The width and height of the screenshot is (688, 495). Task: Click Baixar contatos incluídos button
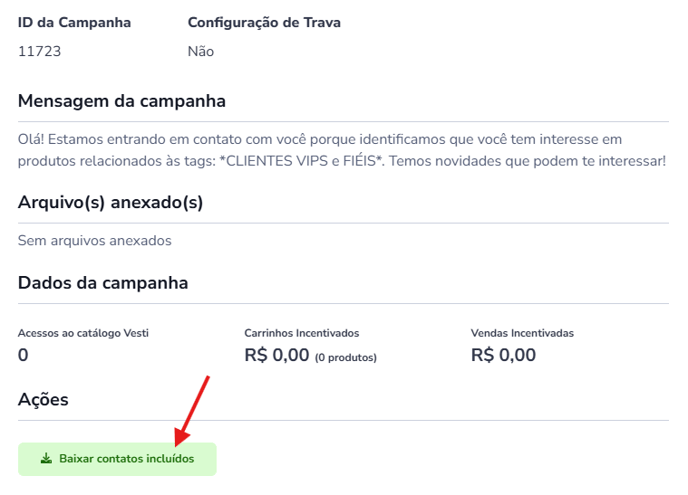pos(117,459)
